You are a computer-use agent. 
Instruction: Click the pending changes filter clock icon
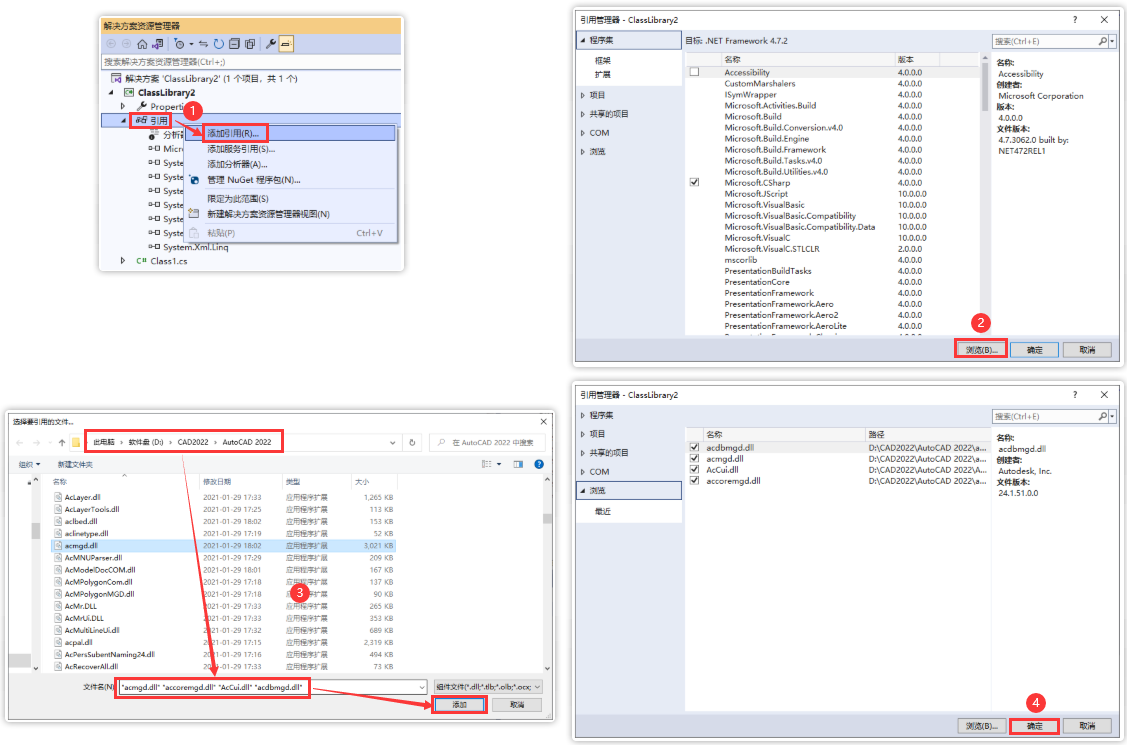point(180,44)
